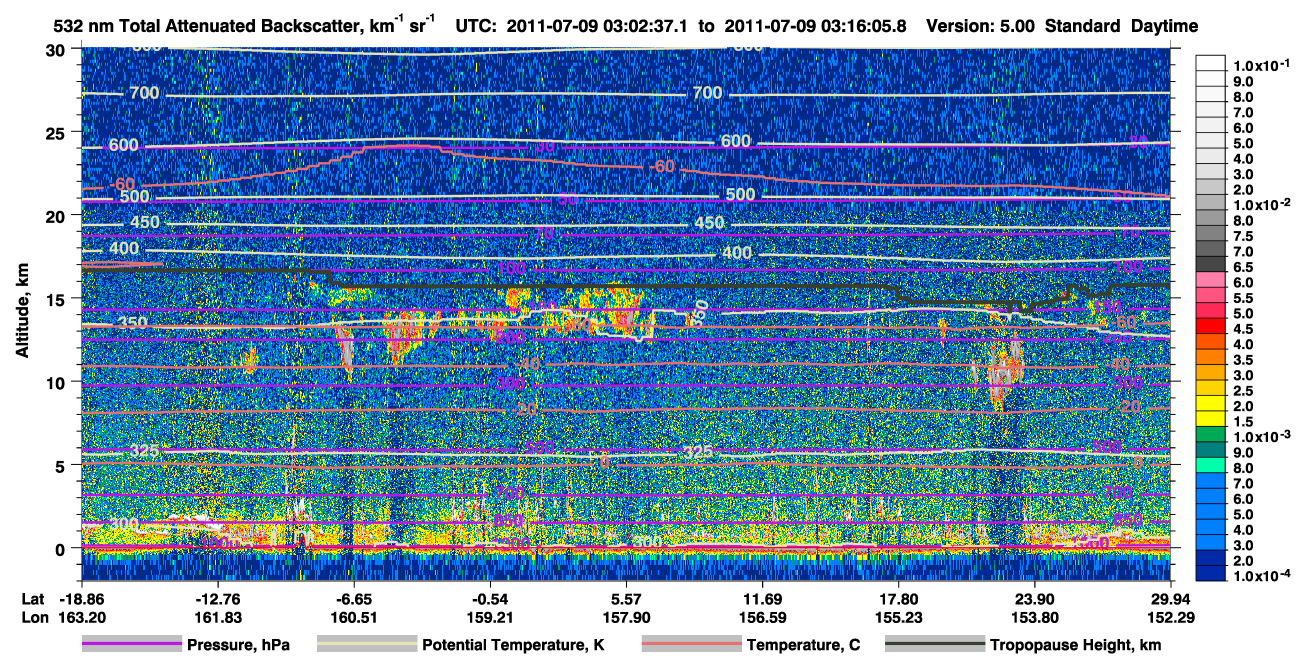Click the 'Temperature, C' legend label

[x=803, y=646]
